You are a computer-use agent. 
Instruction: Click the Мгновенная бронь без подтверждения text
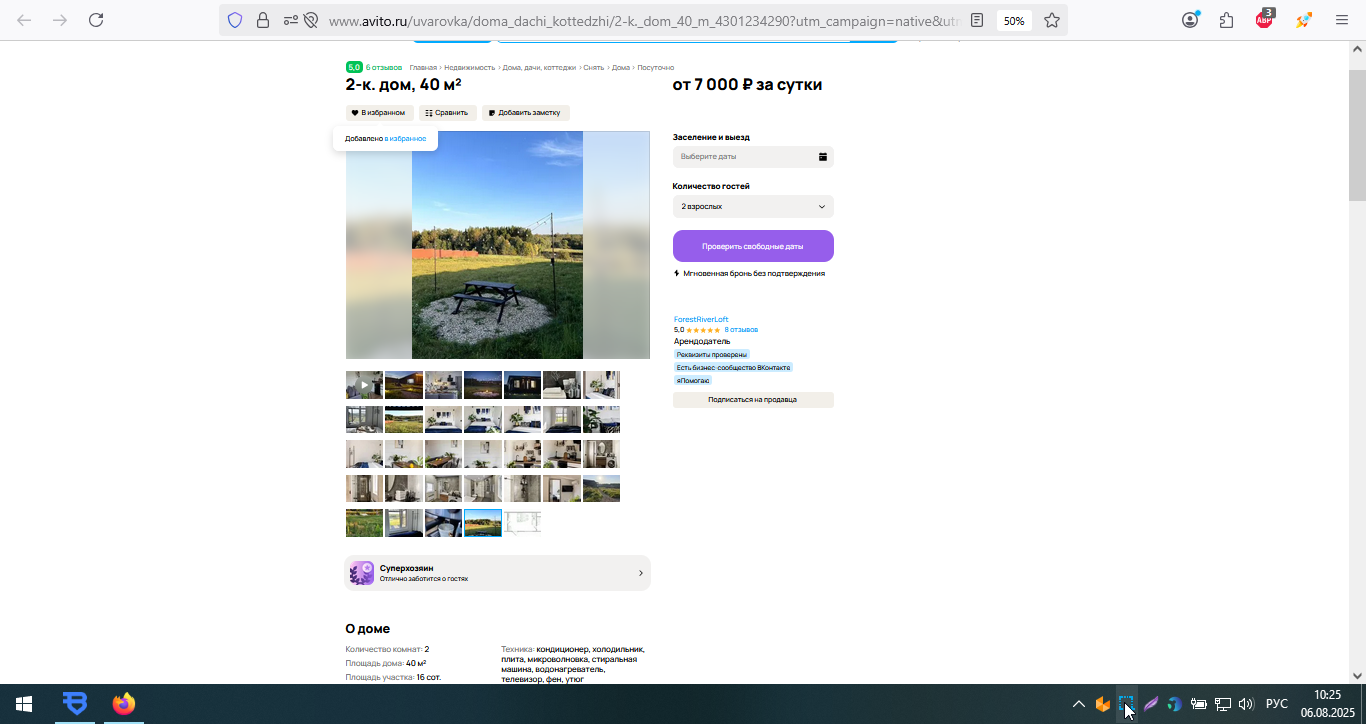pyautogui.click(x=754, y=273)
